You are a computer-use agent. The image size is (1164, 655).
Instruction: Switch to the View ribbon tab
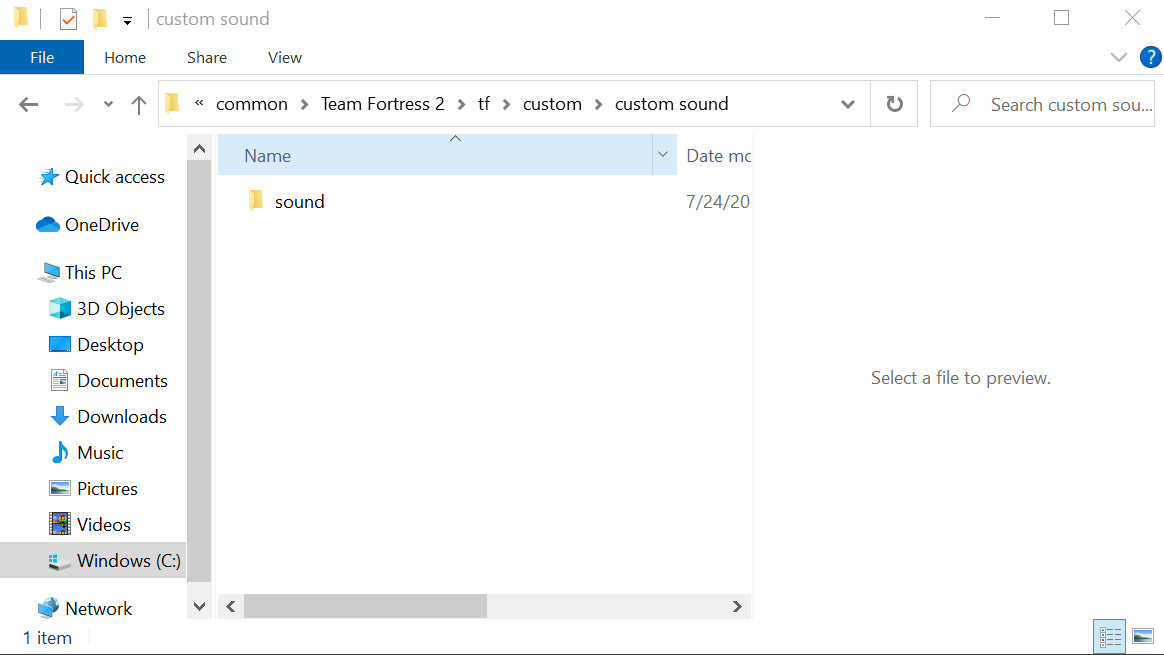pyautogui.click(x=284, y=57)
